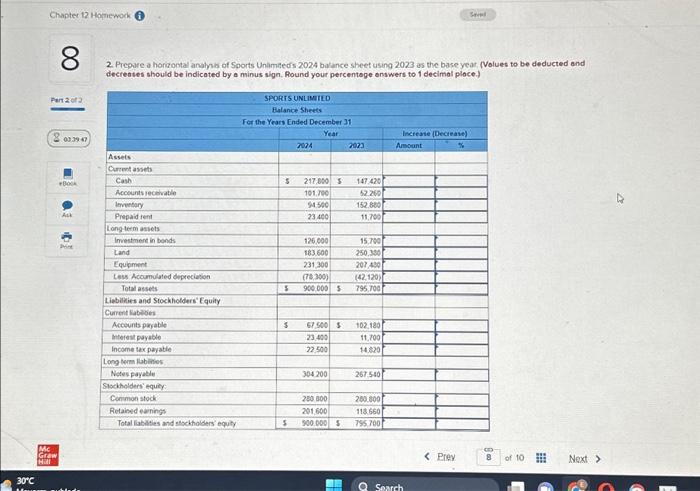Go to the Prev question
This screenshot has height=491, width=700.
coord(446,457)
